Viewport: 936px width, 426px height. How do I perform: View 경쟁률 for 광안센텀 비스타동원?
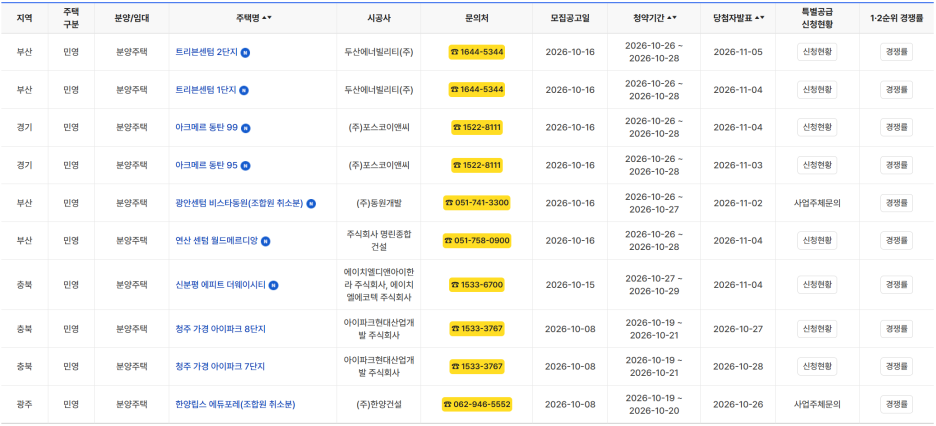(x=896, y=203)
